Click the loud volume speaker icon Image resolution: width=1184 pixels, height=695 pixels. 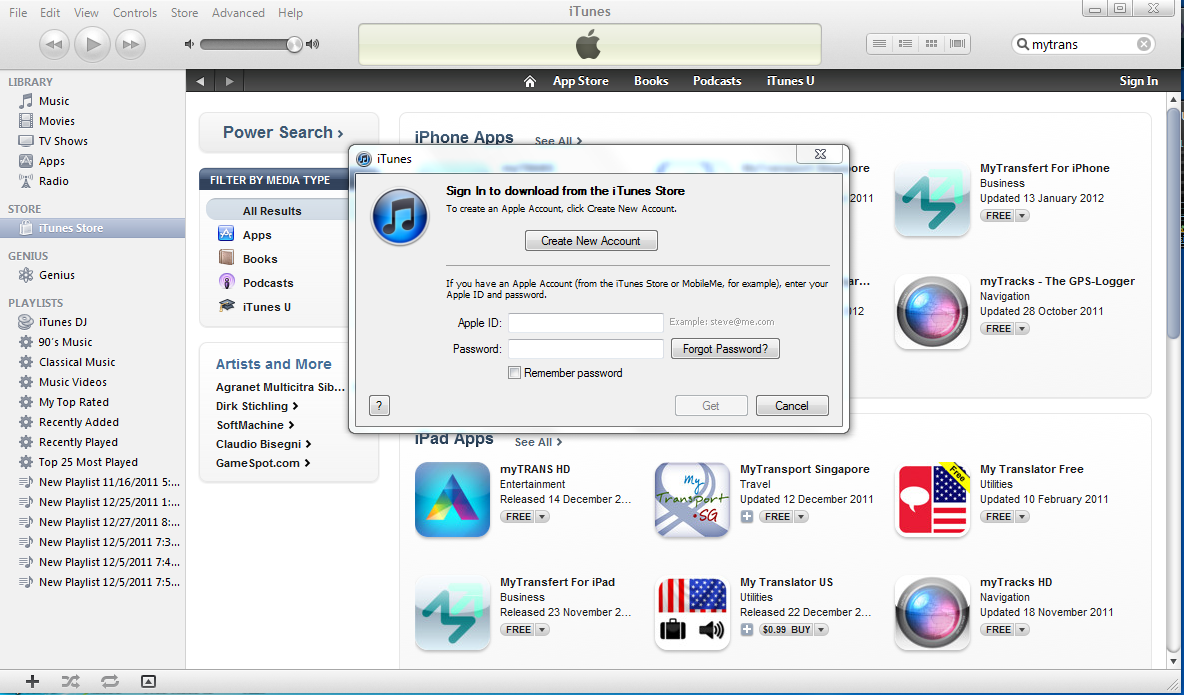tap(313, 45)
